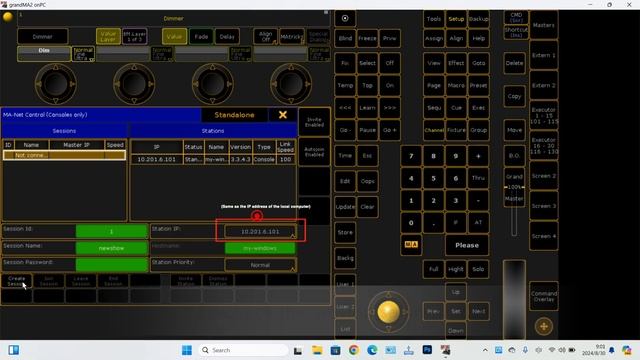Click the Command Overlay button
The width and height of the screenshot is (640, 360).
(544, 296)
